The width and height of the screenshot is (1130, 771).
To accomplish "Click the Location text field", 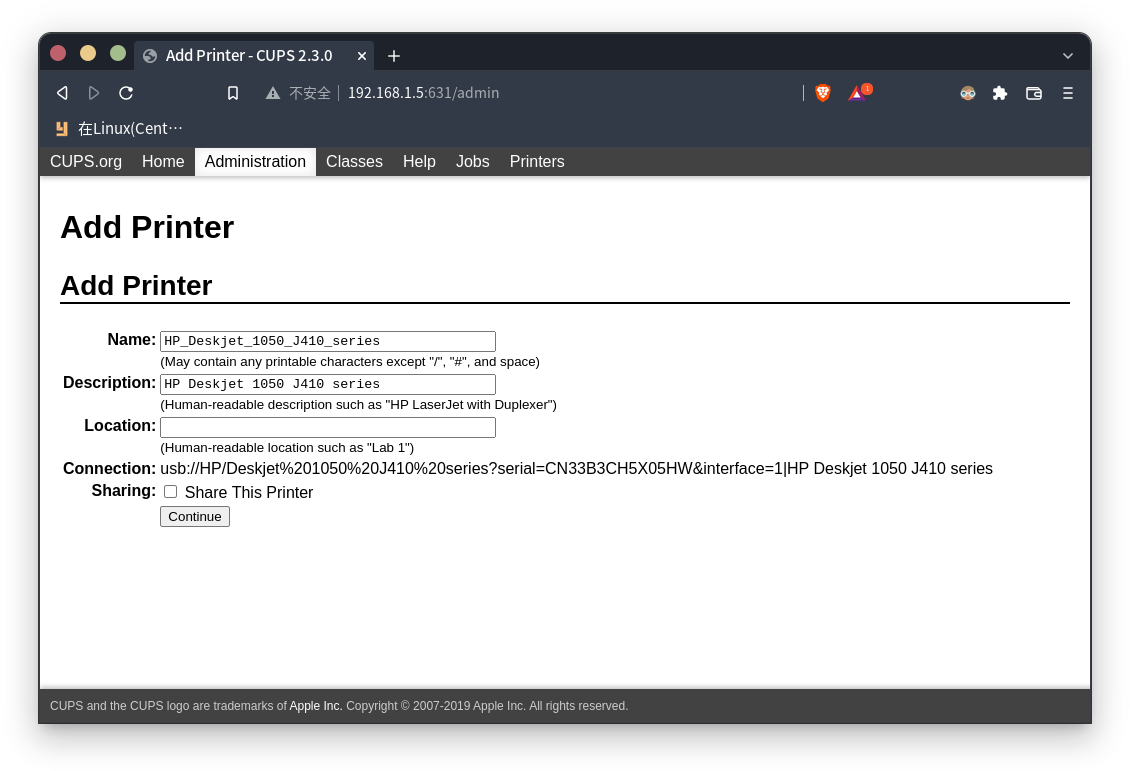I will pos(328,428).
